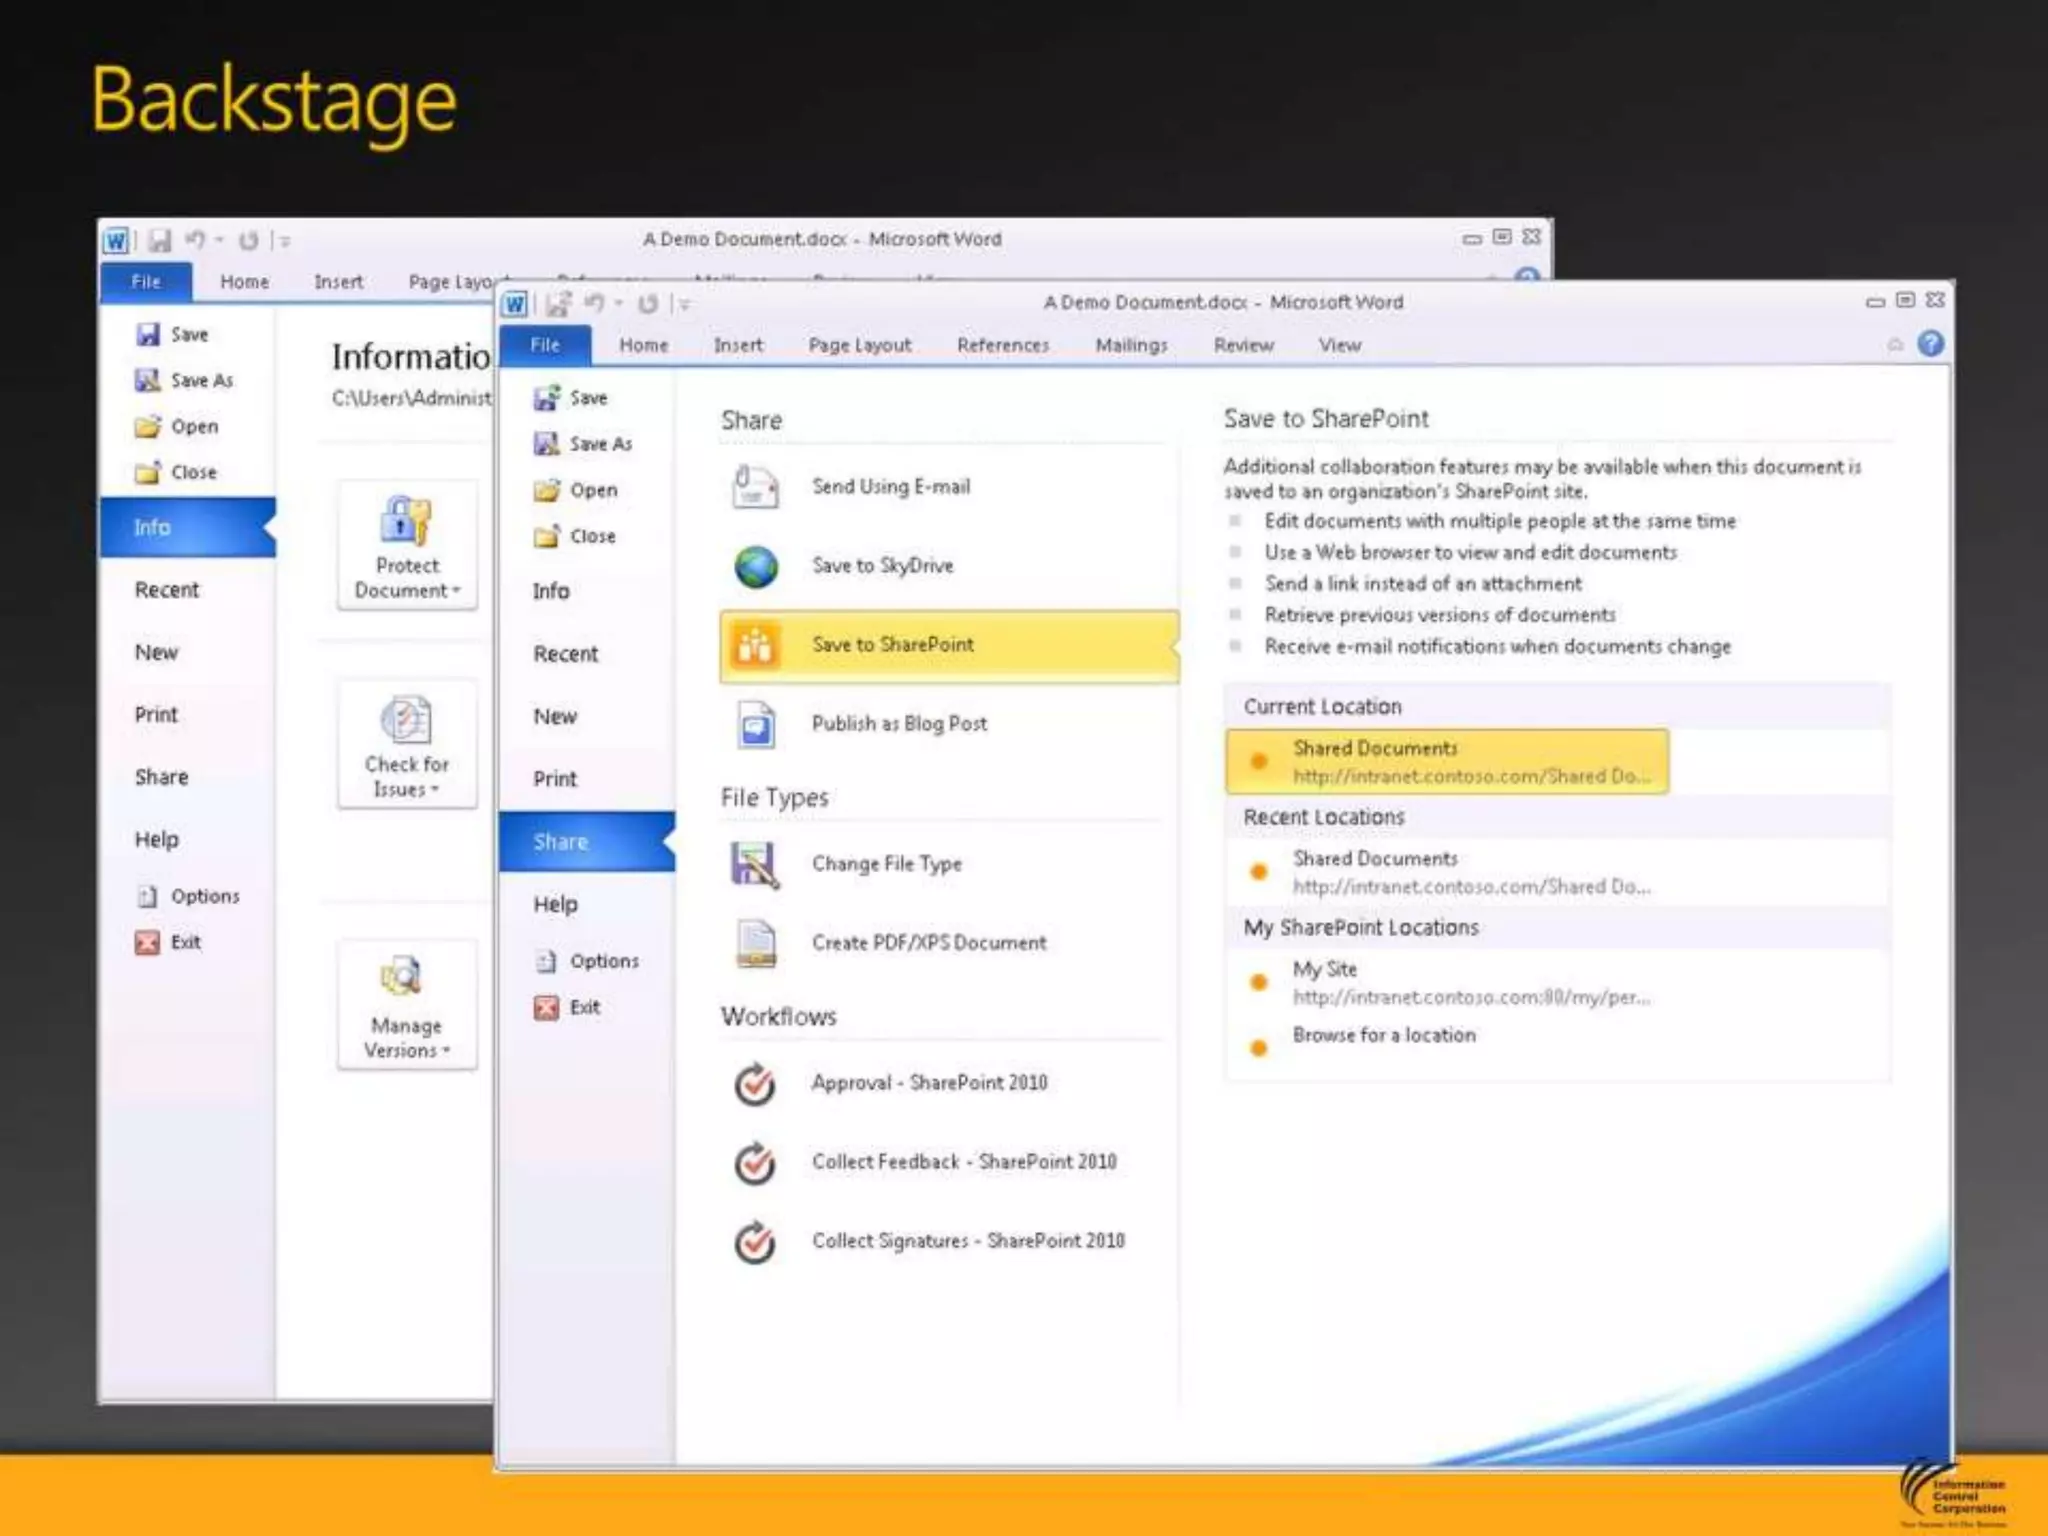
Task: Click the Change File Type icon
Action: point(755,864)
